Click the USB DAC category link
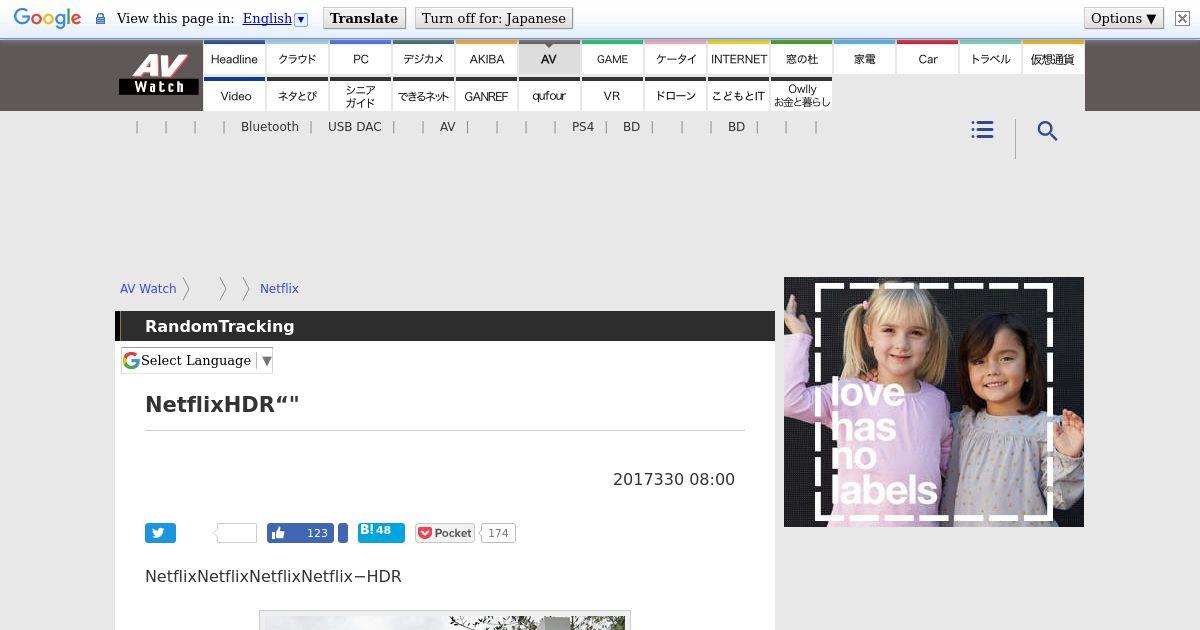The height and width of the screenshot is (630, 1200). coord(355,127)
